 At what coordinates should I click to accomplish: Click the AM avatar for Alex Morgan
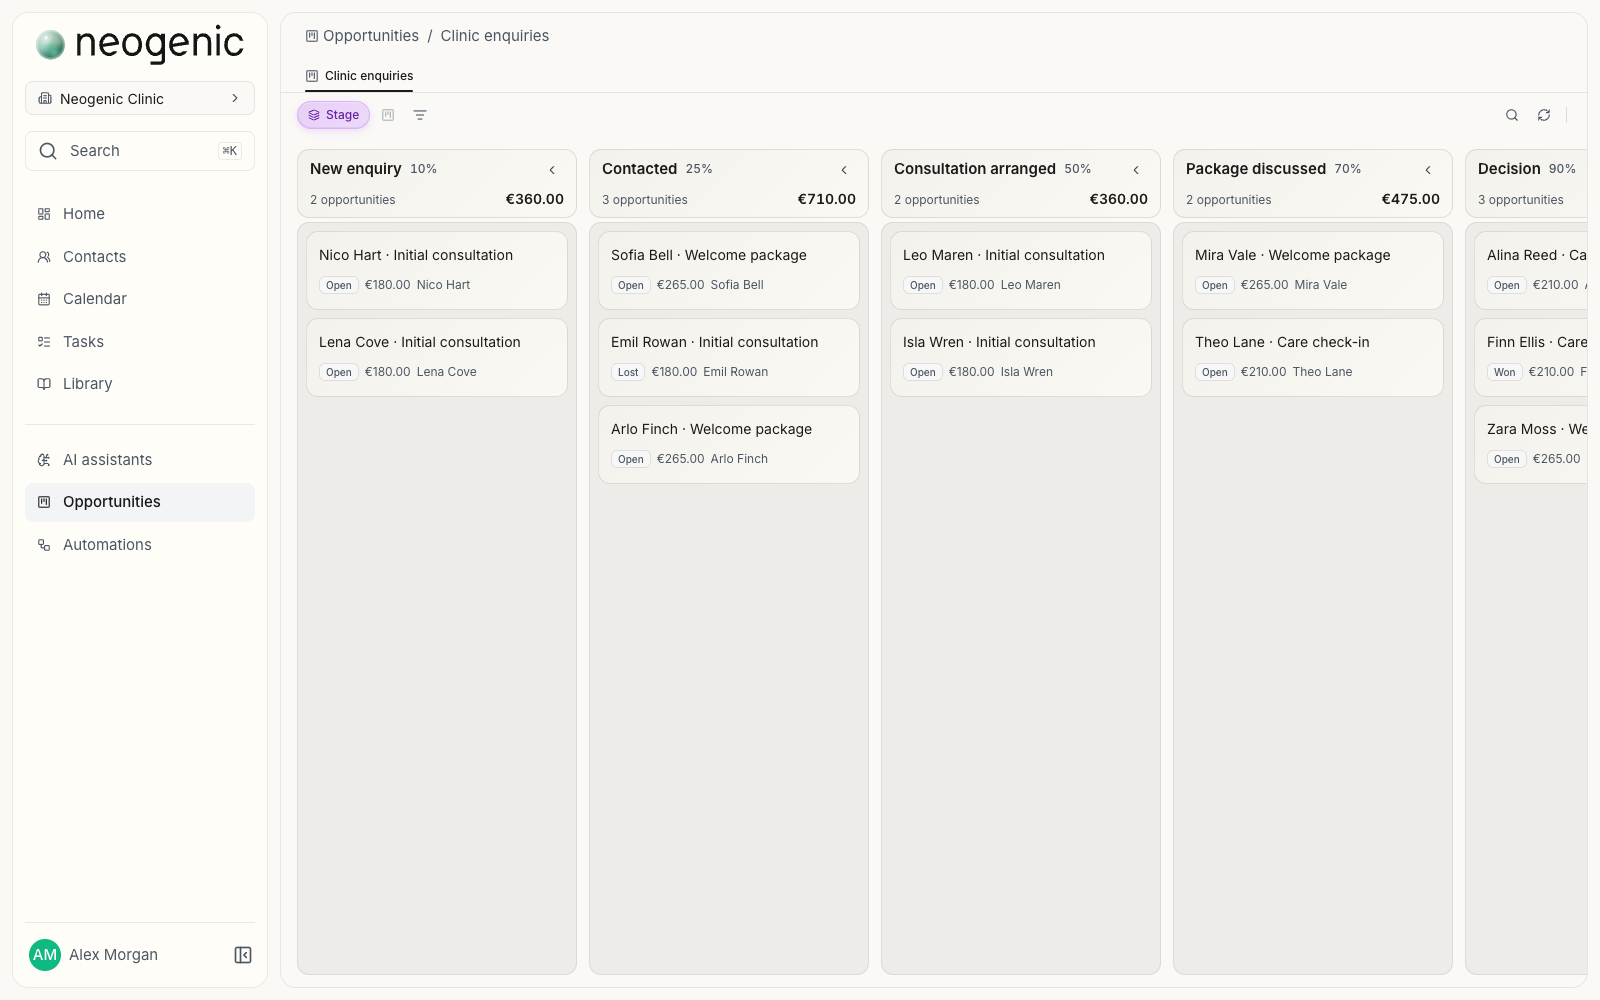point(45,955)
